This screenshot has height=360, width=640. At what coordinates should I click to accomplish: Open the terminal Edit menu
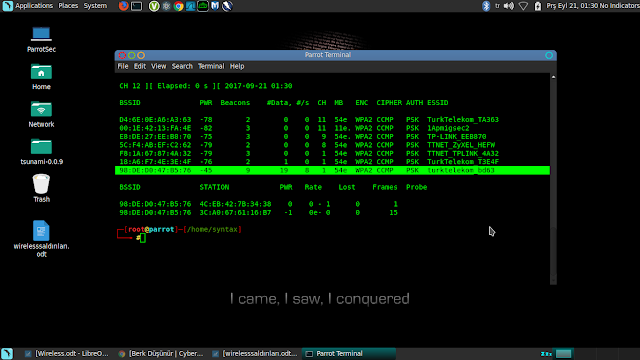click(x=140, y=66)
